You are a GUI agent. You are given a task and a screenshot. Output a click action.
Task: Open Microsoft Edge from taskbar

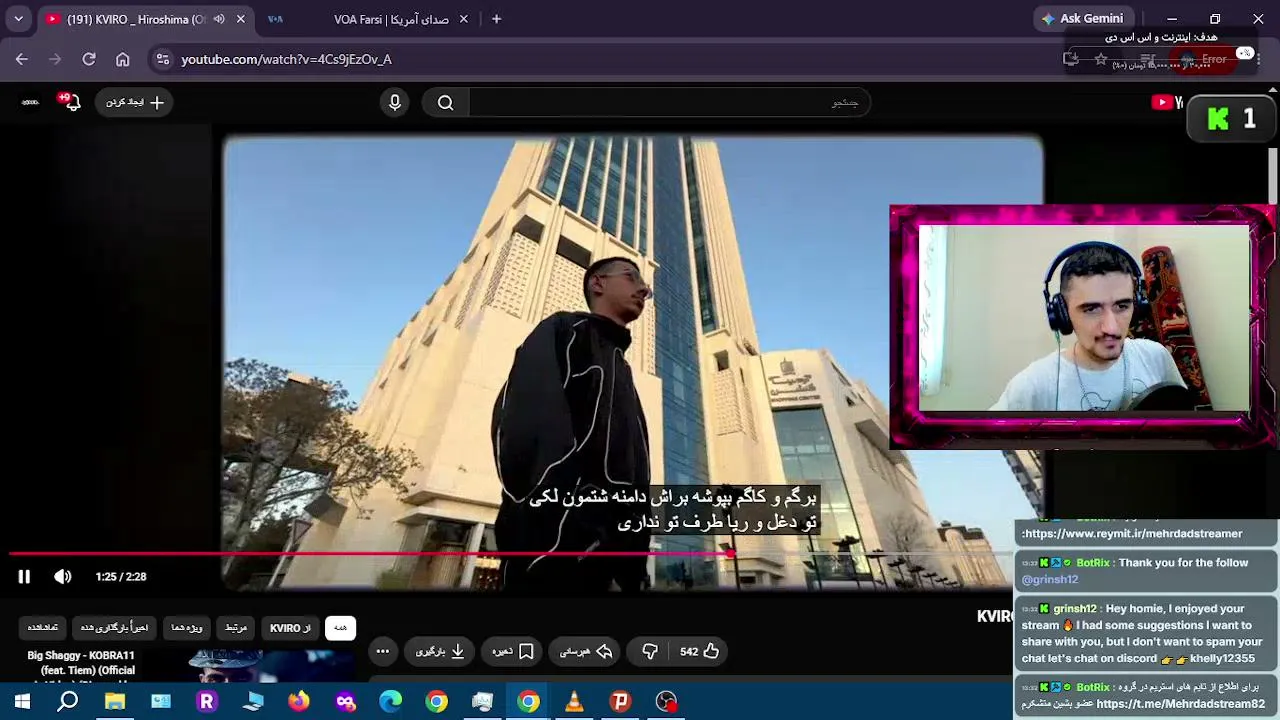click(391, 702)
